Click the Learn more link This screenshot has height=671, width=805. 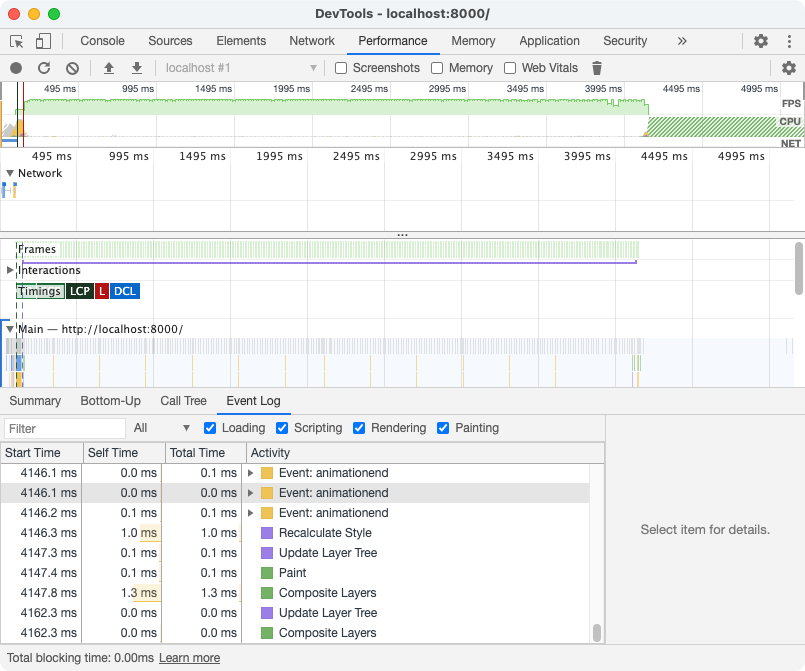(x=189, y=658)
